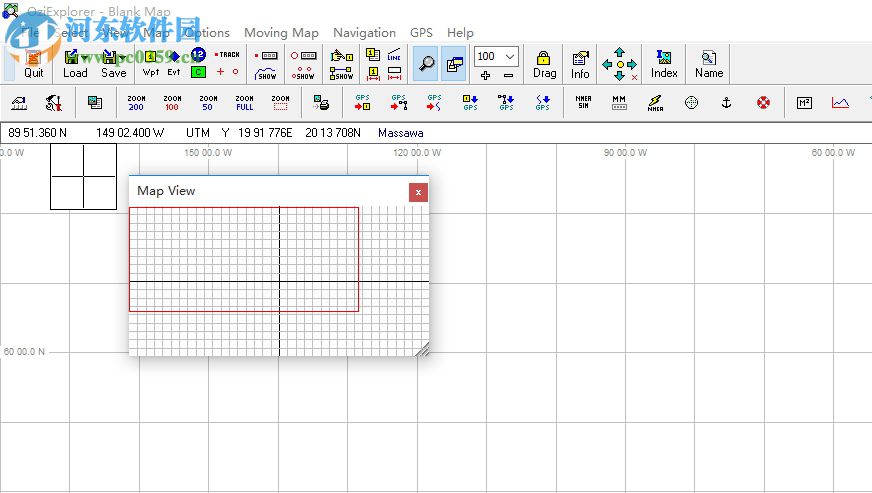Click the track point SHOW icon
This screenshot has height=493, width=872.
tap(303, 73)
